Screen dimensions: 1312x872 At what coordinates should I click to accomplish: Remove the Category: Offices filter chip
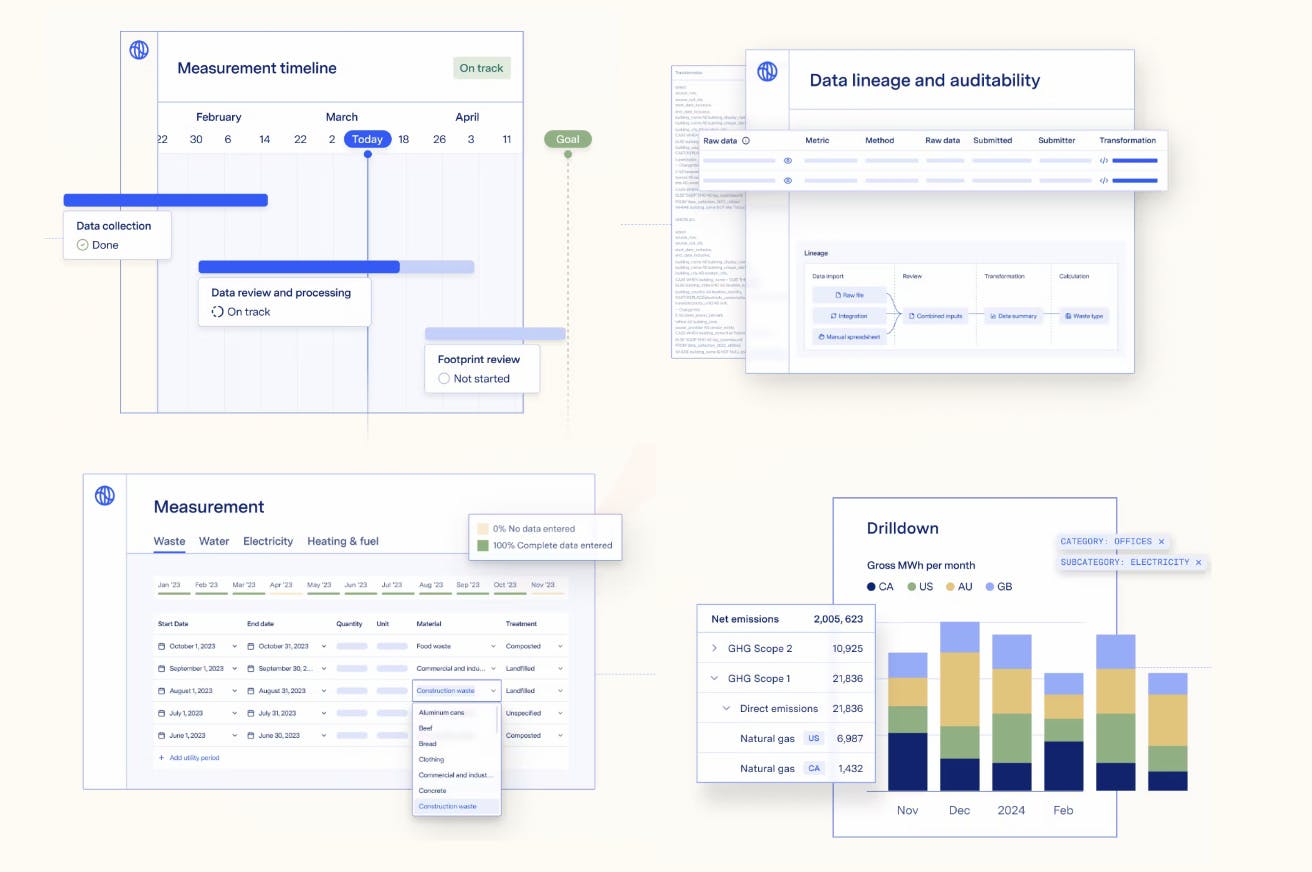coord(1161,541)
